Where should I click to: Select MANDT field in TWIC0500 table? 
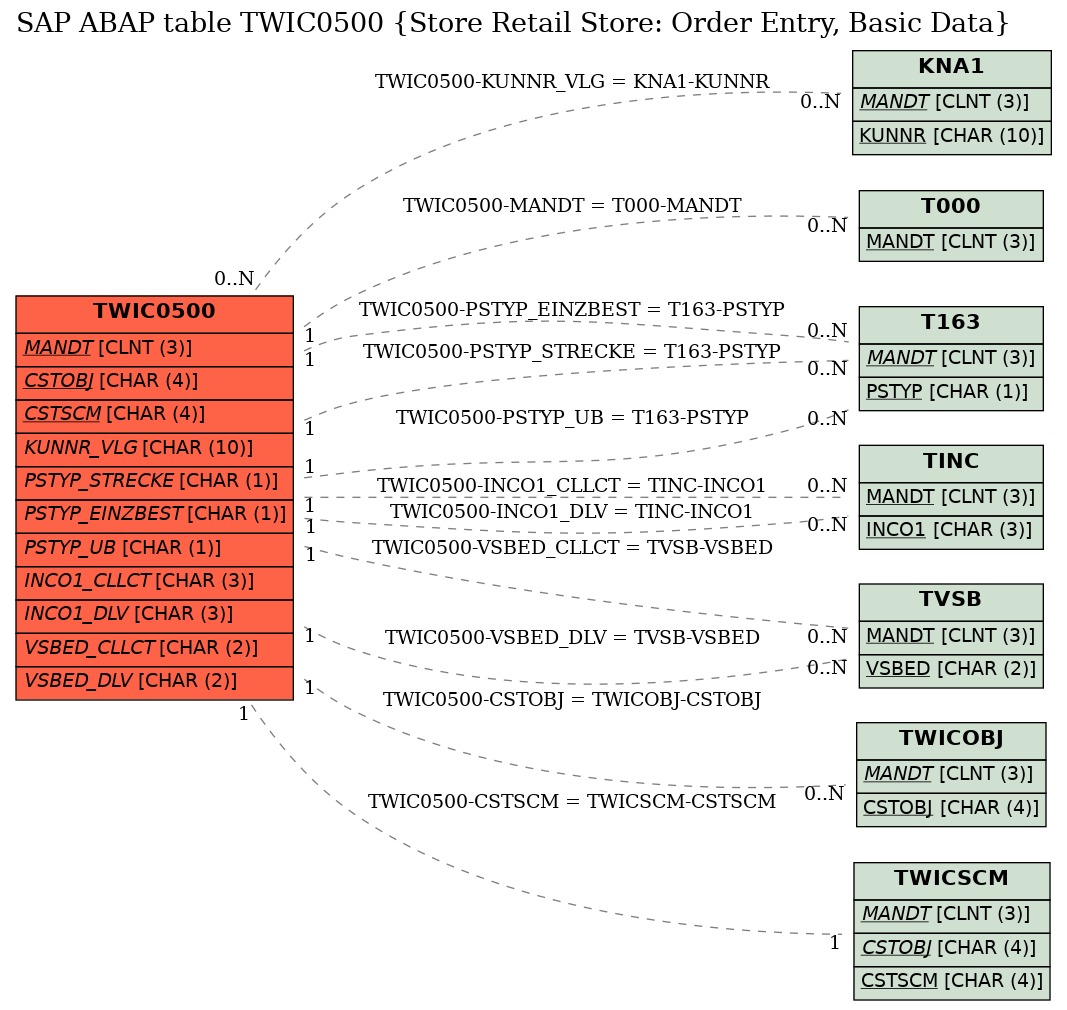coord(154,348)
